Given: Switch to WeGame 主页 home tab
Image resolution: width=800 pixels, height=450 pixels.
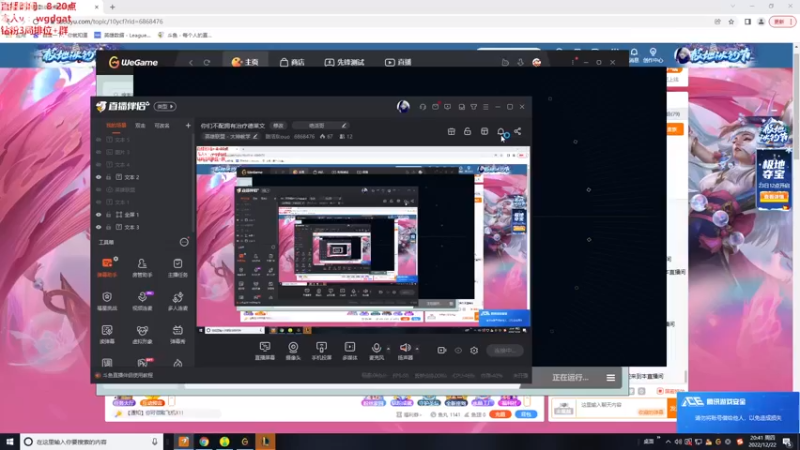Looking at the screenshot, I should pos(245,62).
